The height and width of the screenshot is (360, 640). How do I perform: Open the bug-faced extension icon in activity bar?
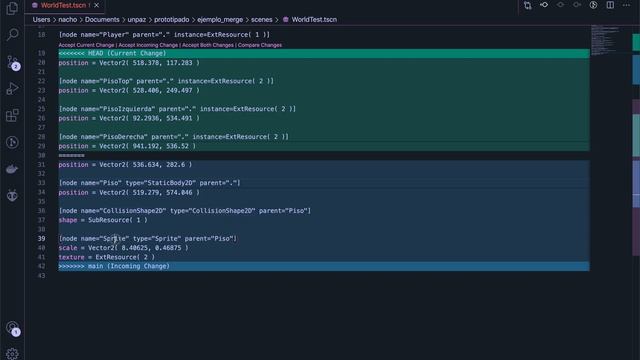click(12, 196)
